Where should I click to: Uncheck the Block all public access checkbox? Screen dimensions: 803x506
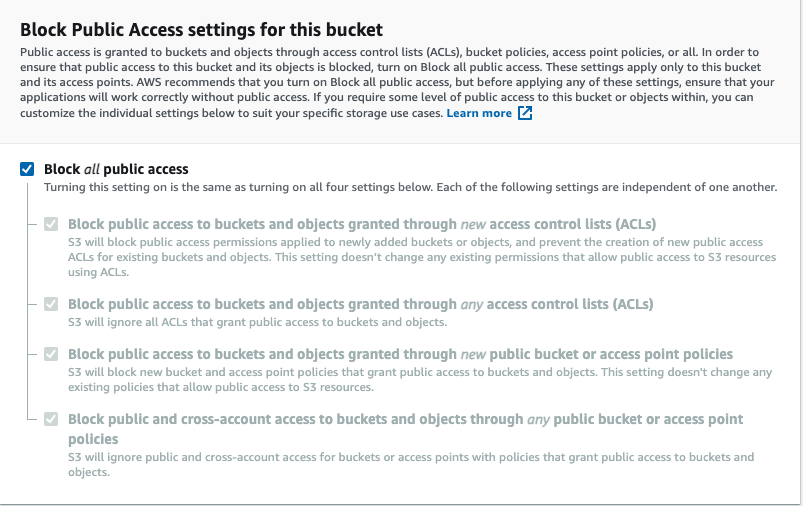[27, 169]
